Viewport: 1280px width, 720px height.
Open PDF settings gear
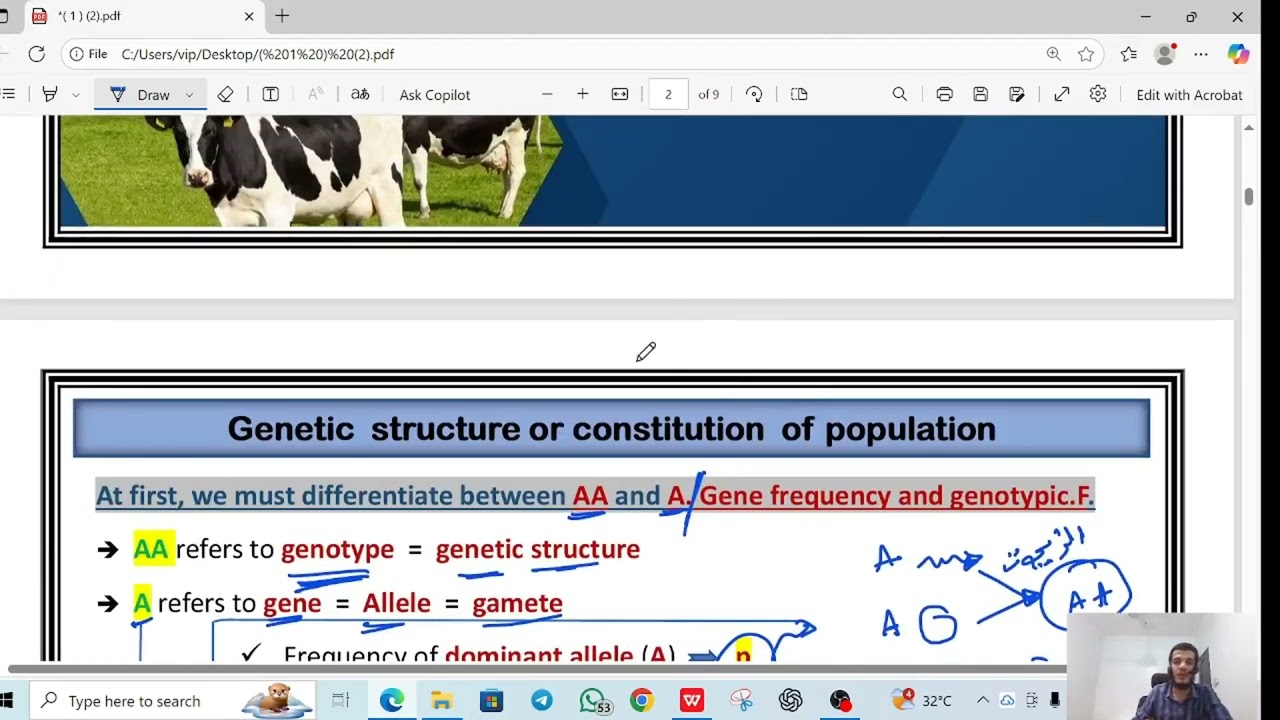[x=1098, y=94]
